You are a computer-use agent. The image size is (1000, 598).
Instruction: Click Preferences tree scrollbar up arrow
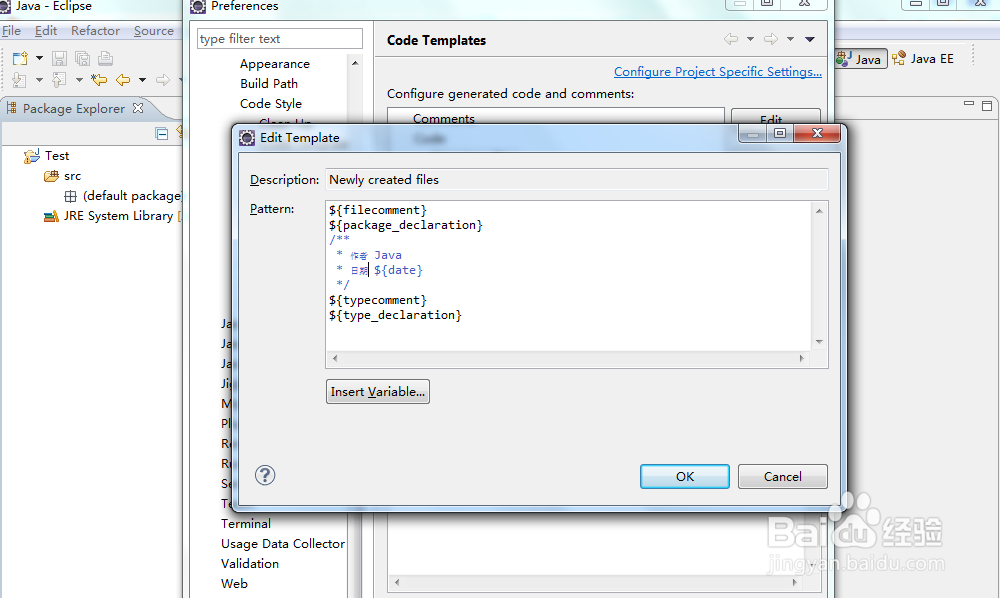[x=355, y=62]
